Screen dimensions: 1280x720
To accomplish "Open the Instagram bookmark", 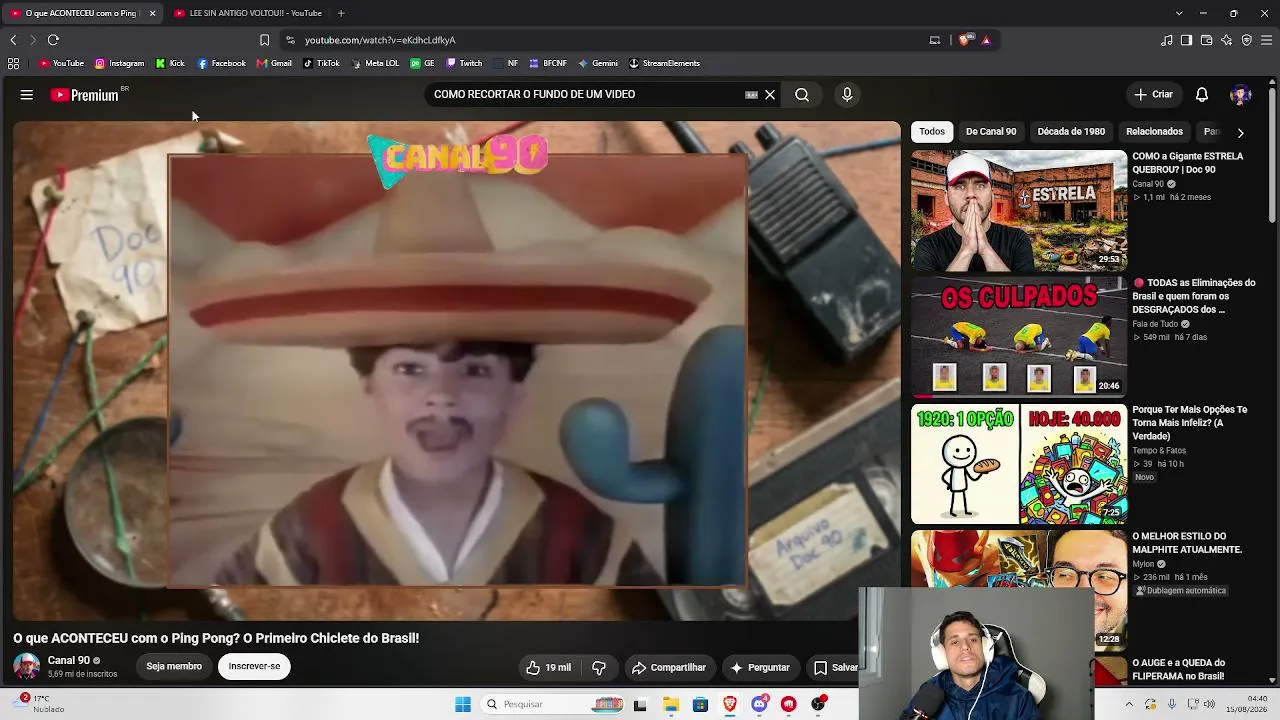I will 120,63.
